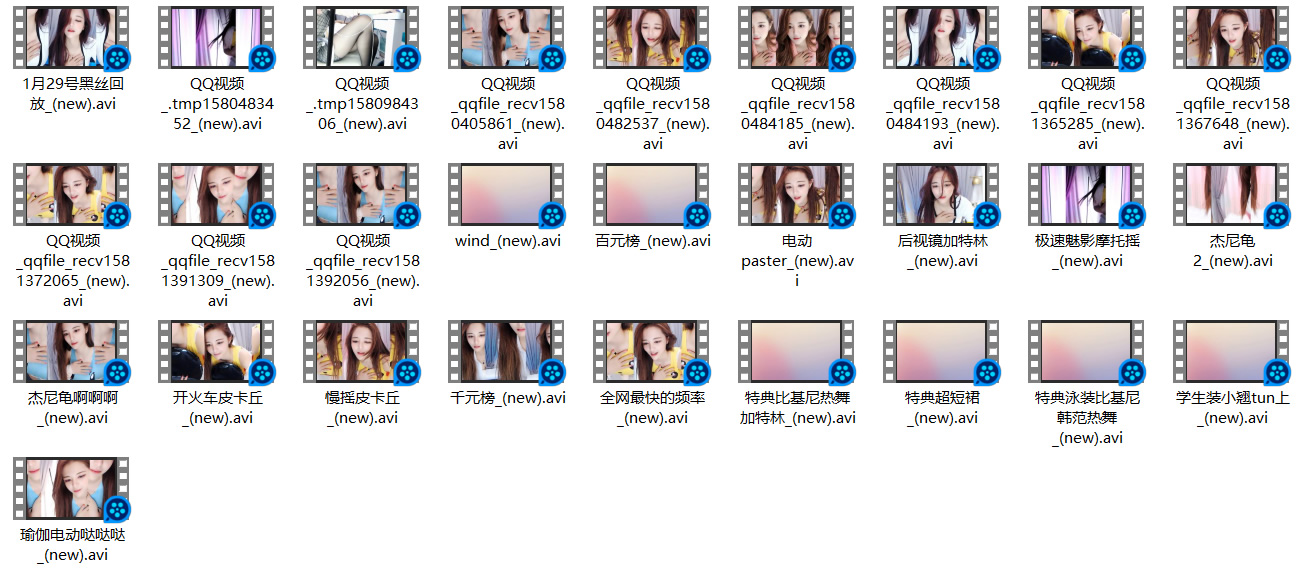1304x571 pixels.
Task: Click the qqfile_recv1581391309 video thumbnail
Action: click(216, 194)
